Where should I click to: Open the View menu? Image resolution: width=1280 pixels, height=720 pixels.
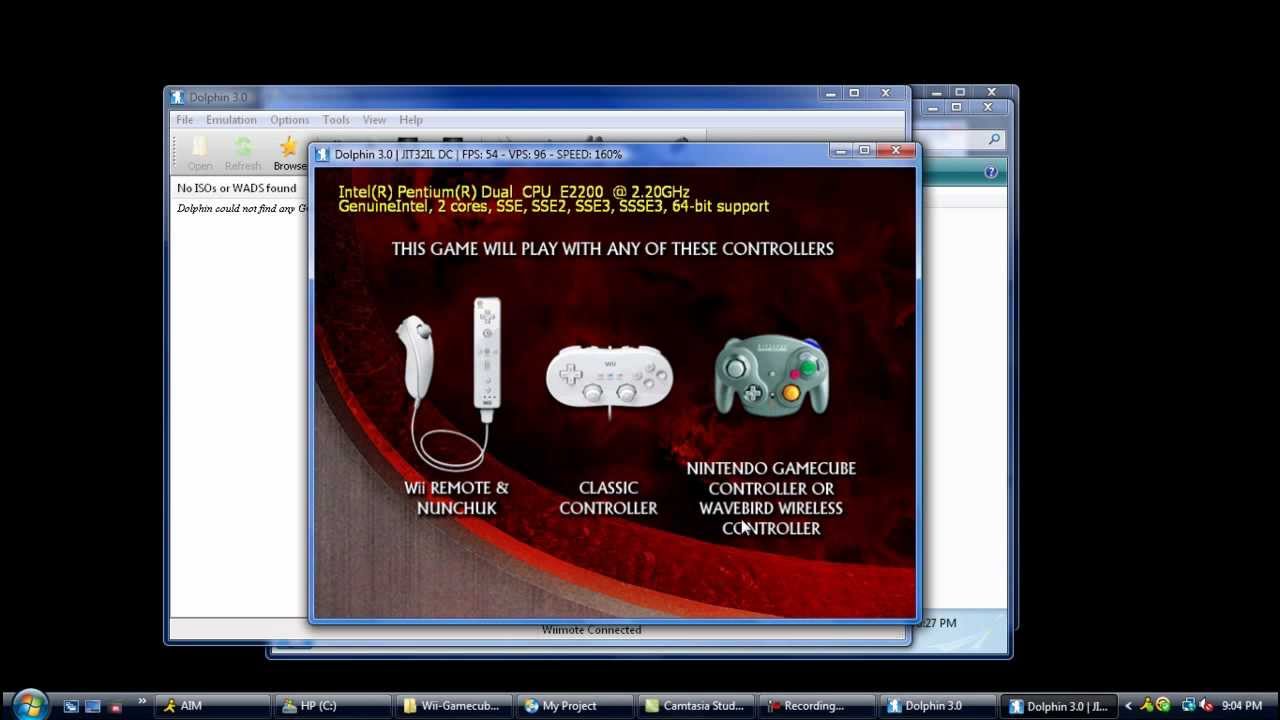pyautogui.click(x=374, y=120)
